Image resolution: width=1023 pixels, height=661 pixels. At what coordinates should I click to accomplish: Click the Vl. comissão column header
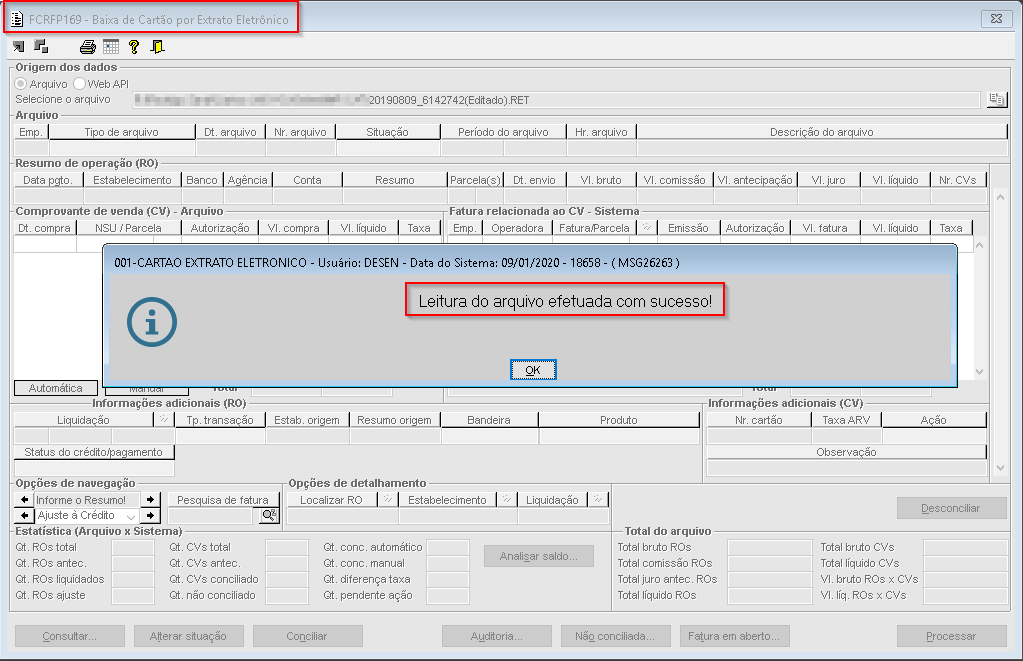[x=675, y=180]
